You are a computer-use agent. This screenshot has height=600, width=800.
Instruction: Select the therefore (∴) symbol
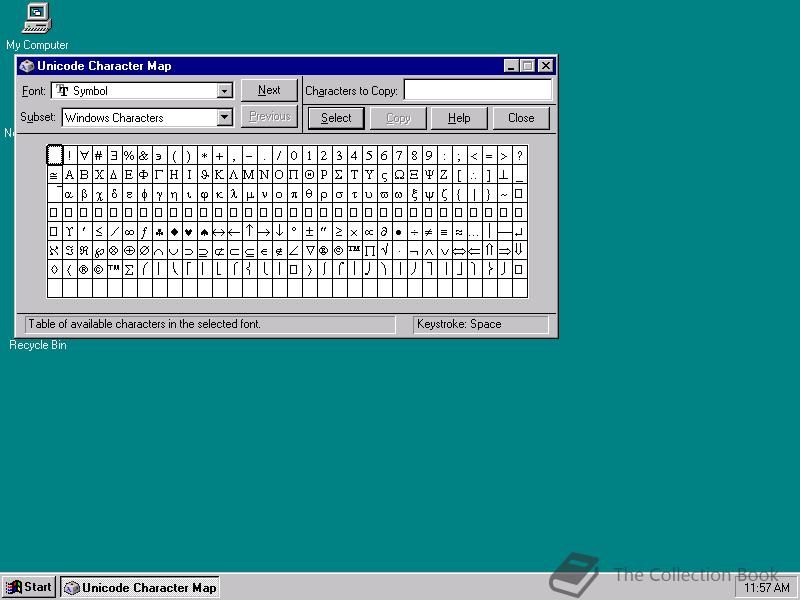pyautogui.click(x=474, y=174)
